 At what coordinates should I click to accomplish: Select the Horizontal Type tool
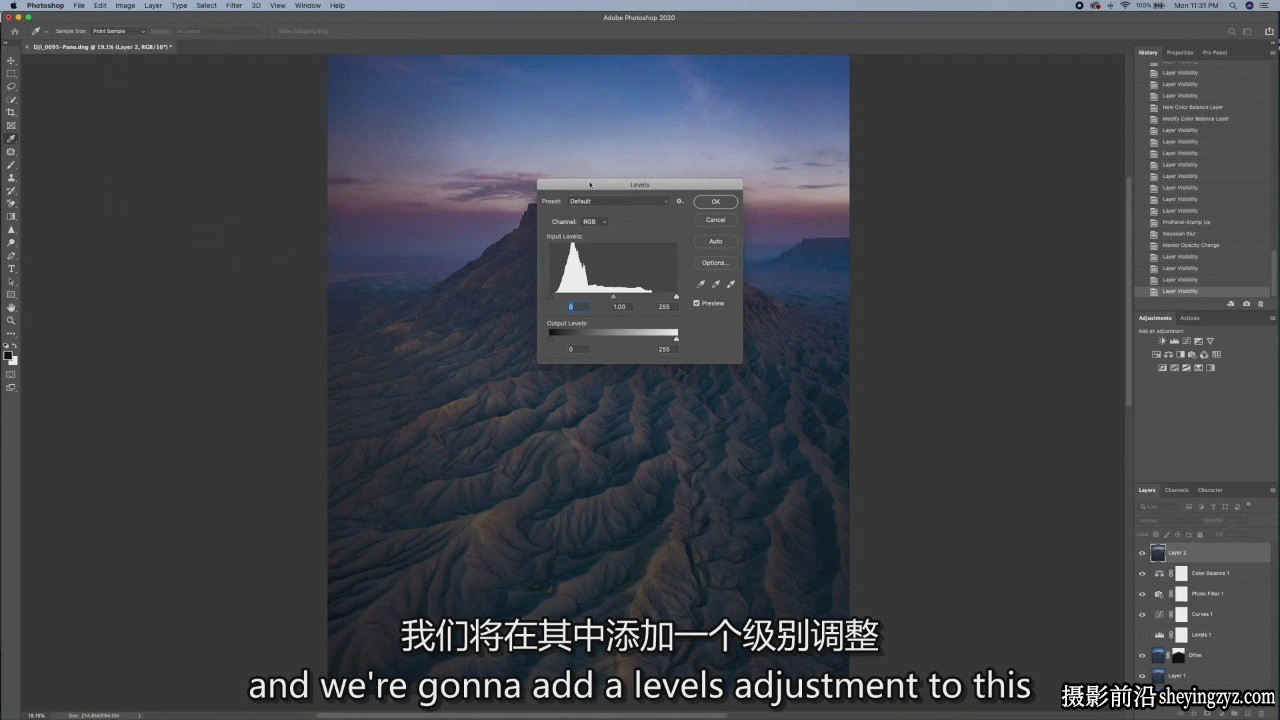tap(11, 269)
